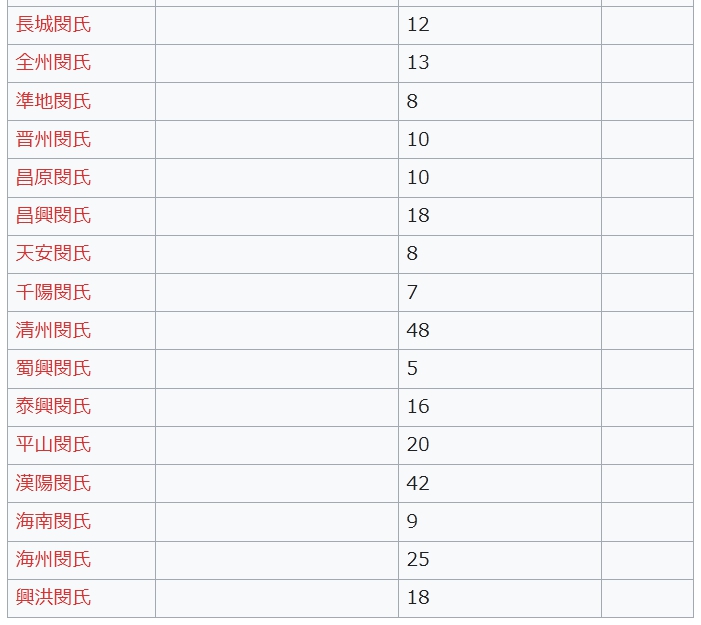Image resolution: width=701 pixels, height=625 pixels.
Task: Select the 昌原閔氏 link
Action: [53, 177]
